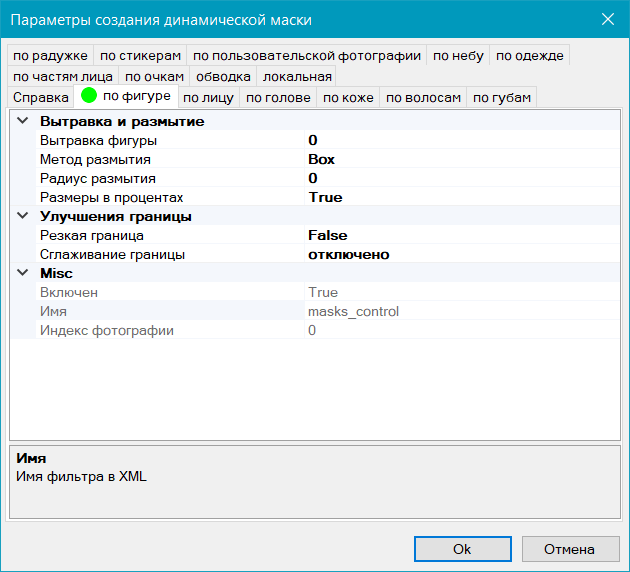This screenshot has width=630, height=572.
Task: Close the dialog with the X button
Action: click(x=607, y=19)
